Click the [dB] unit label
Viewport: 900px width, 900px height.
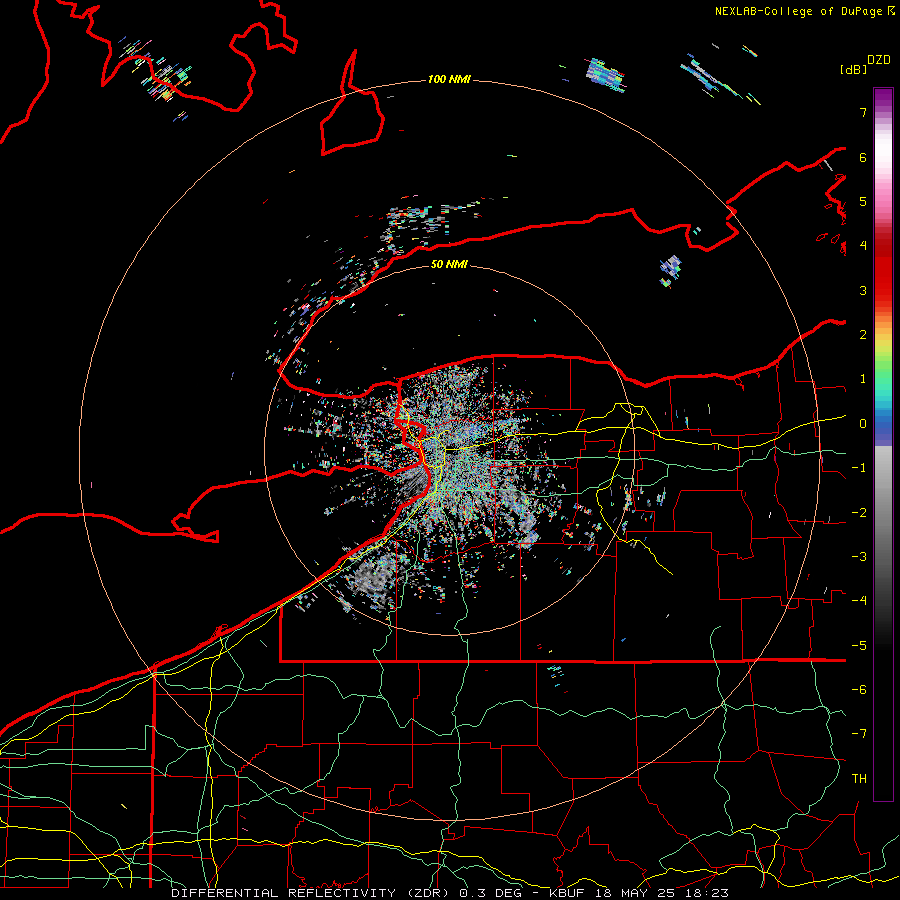click(x=854, y=69)
